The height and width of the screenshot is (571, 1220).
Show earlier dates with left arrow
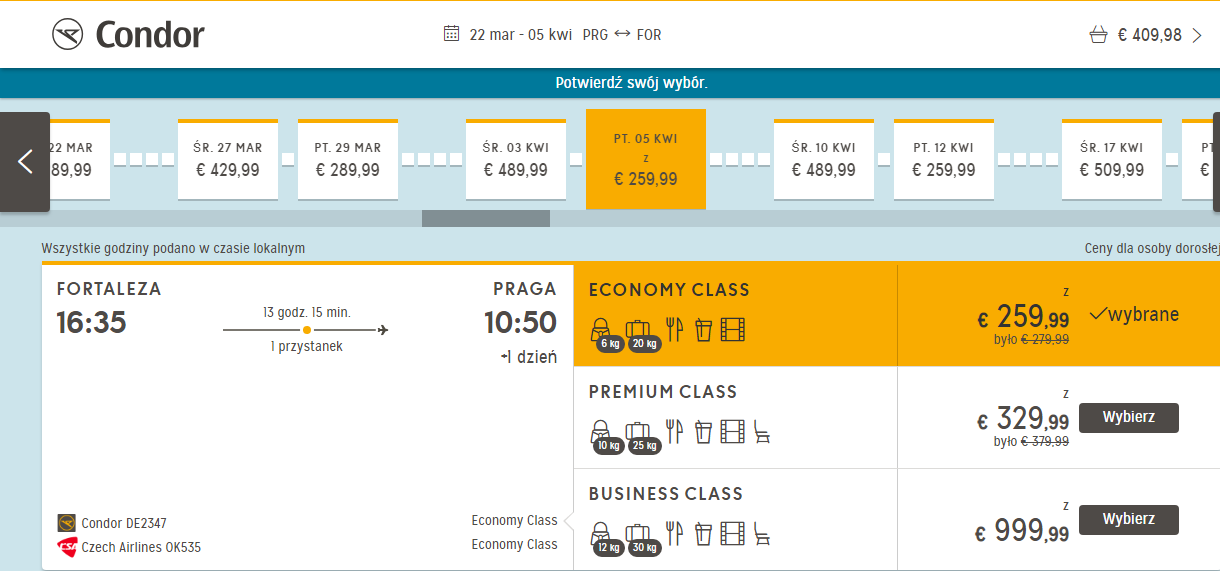coord(25,162)
